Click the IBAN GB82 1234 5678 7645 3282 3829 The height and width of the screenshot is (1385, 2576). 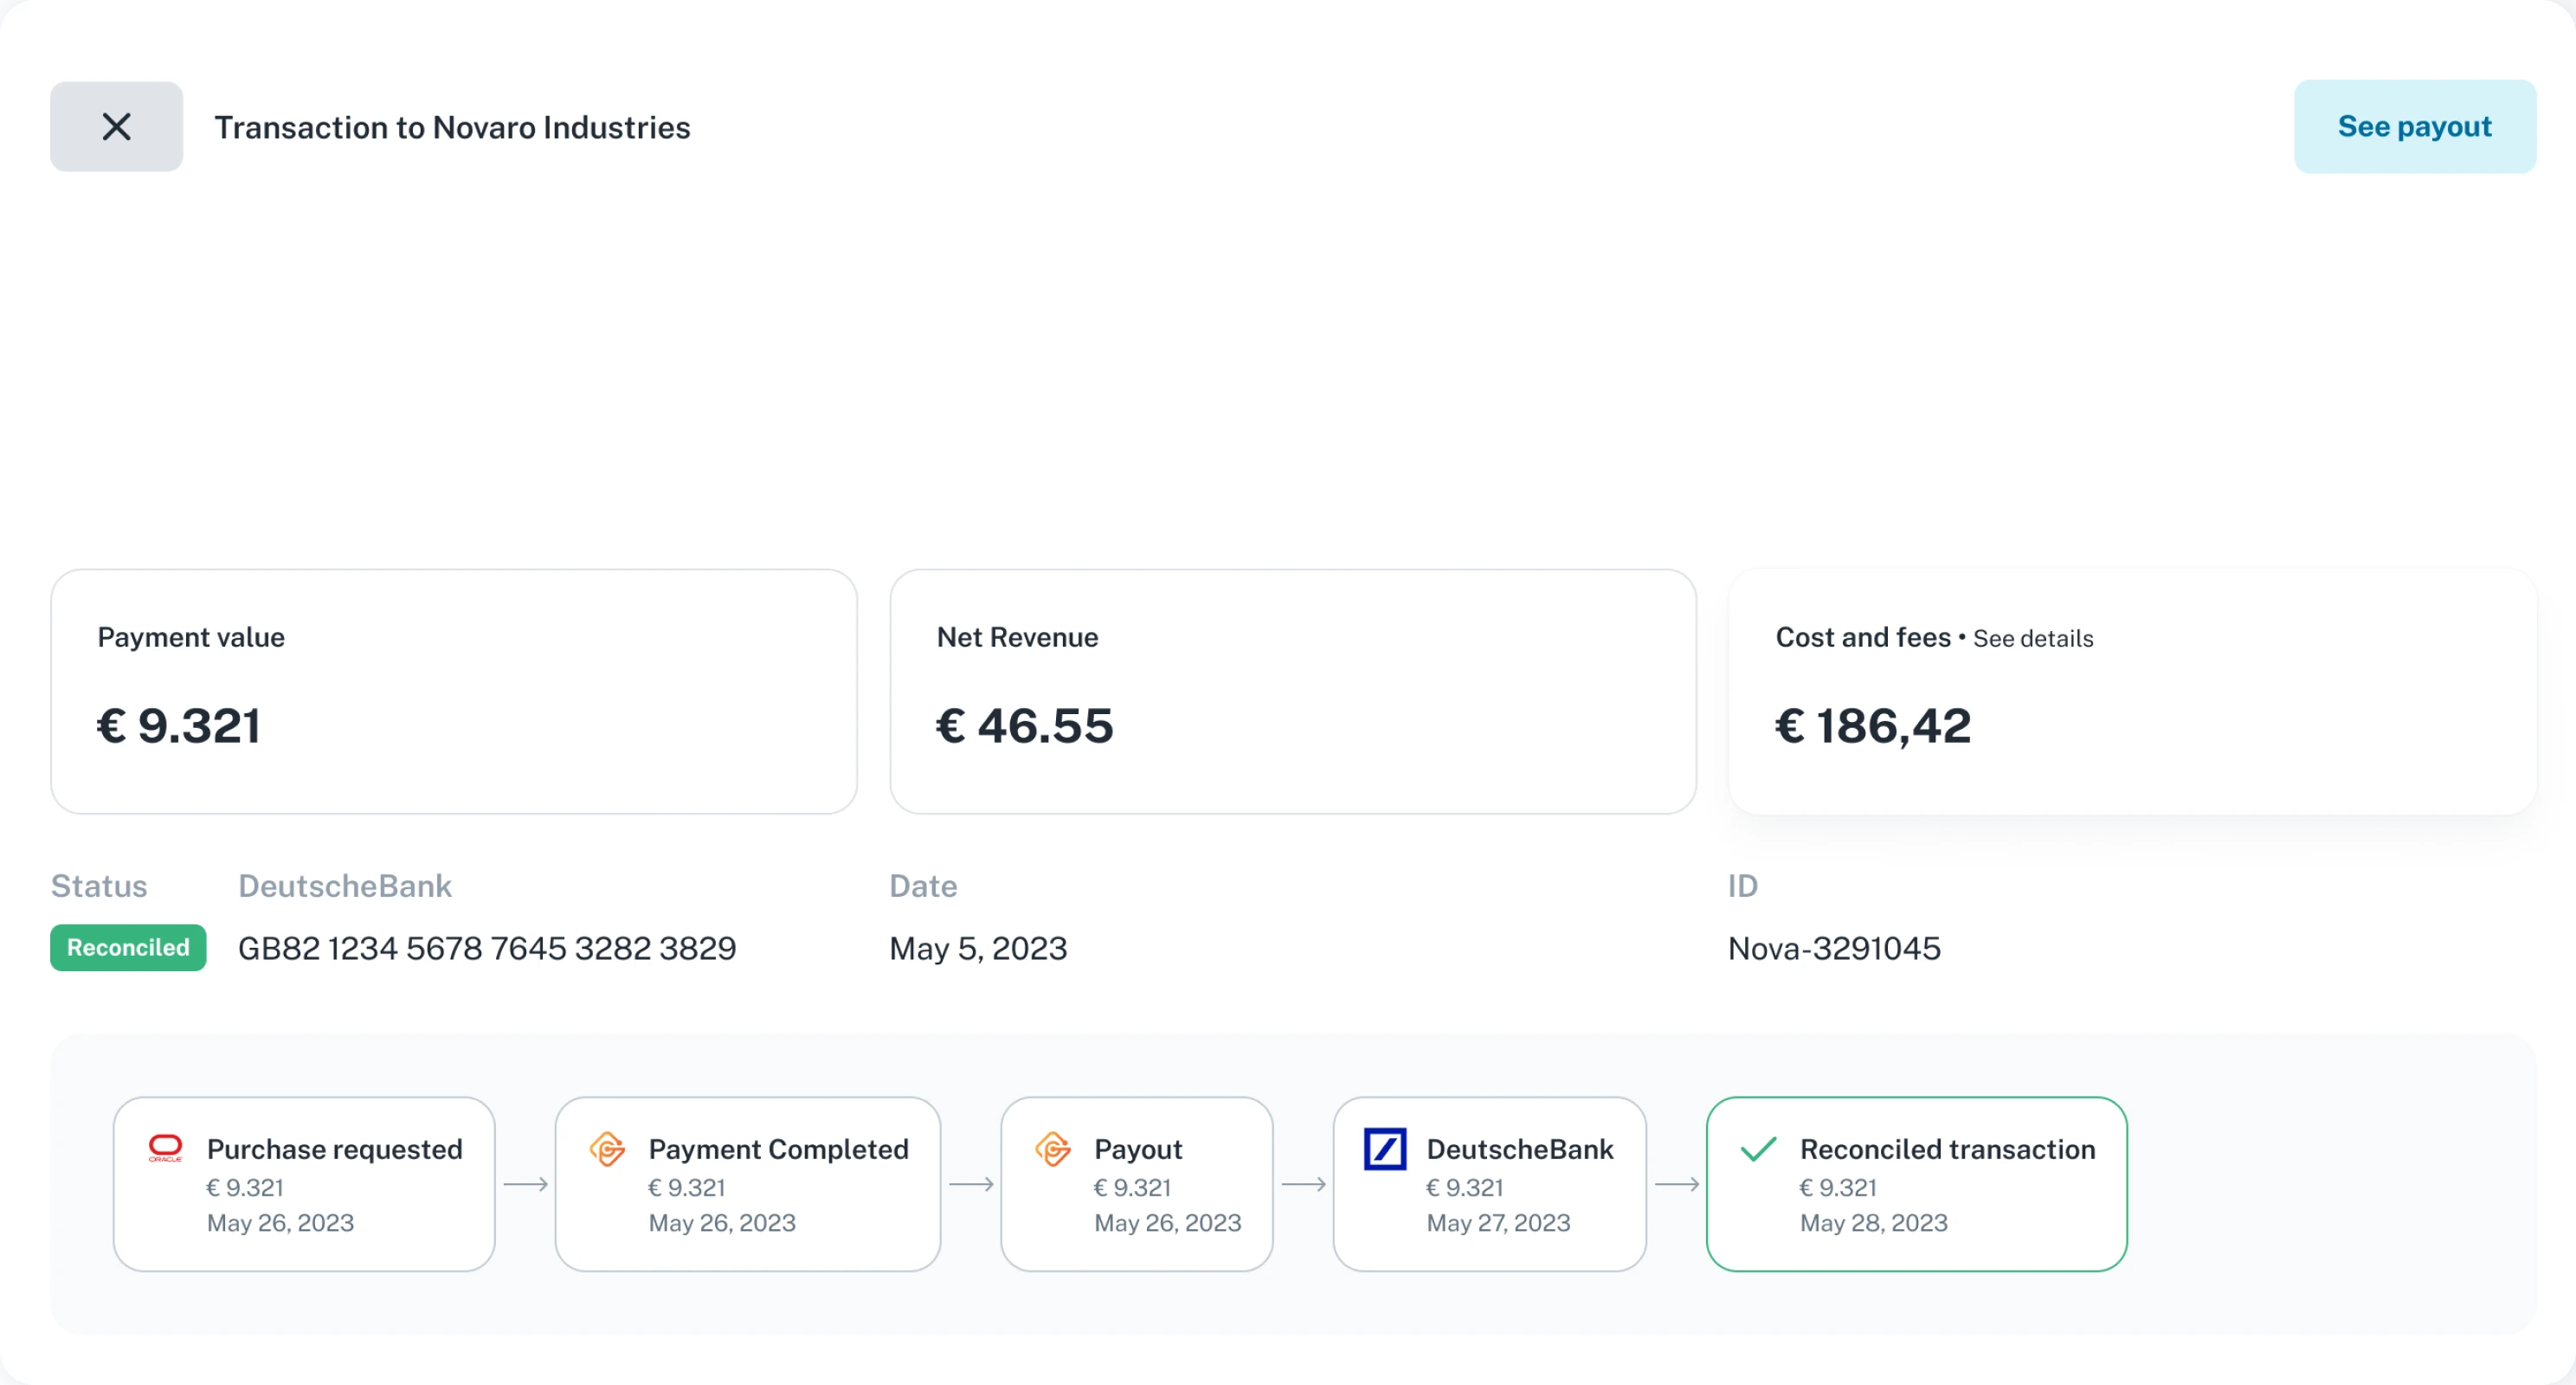(x=487, y=948)
